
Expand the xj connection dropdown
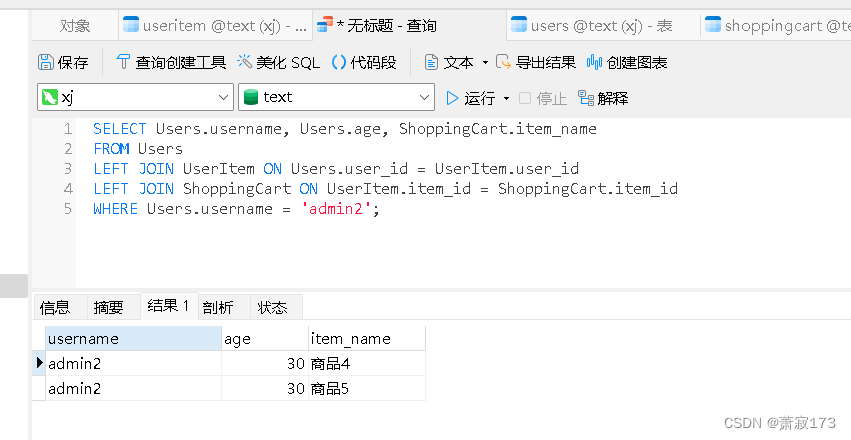223,97
